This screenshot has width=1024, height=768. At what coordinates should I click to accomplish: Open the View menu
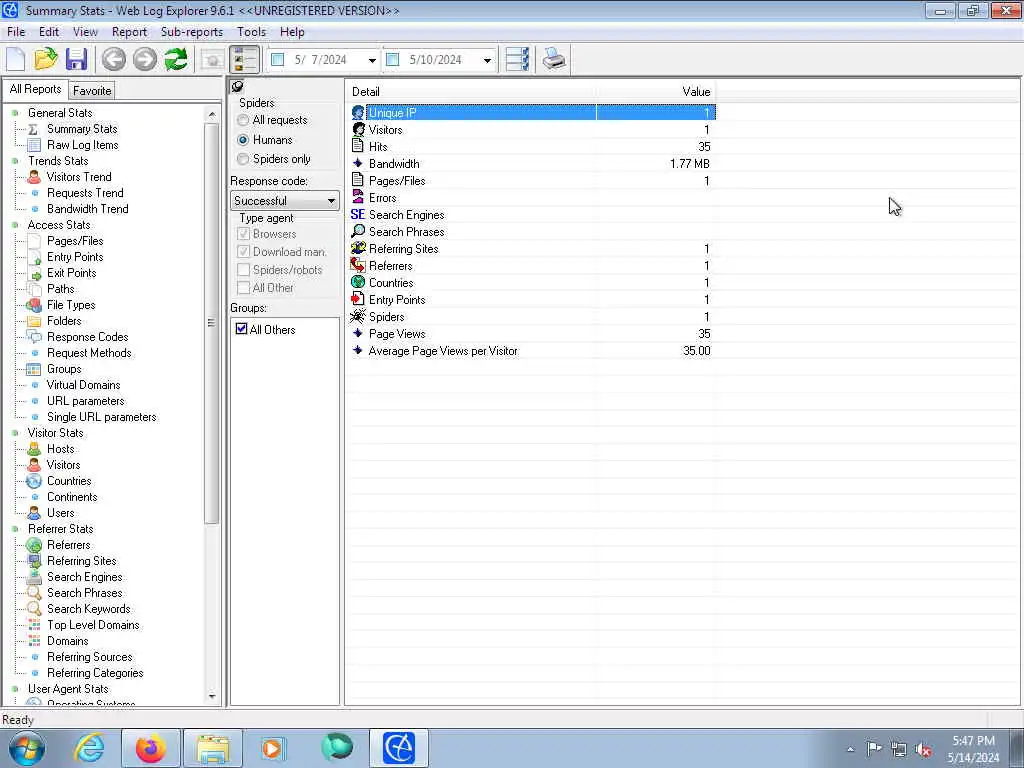click(85, 32)
